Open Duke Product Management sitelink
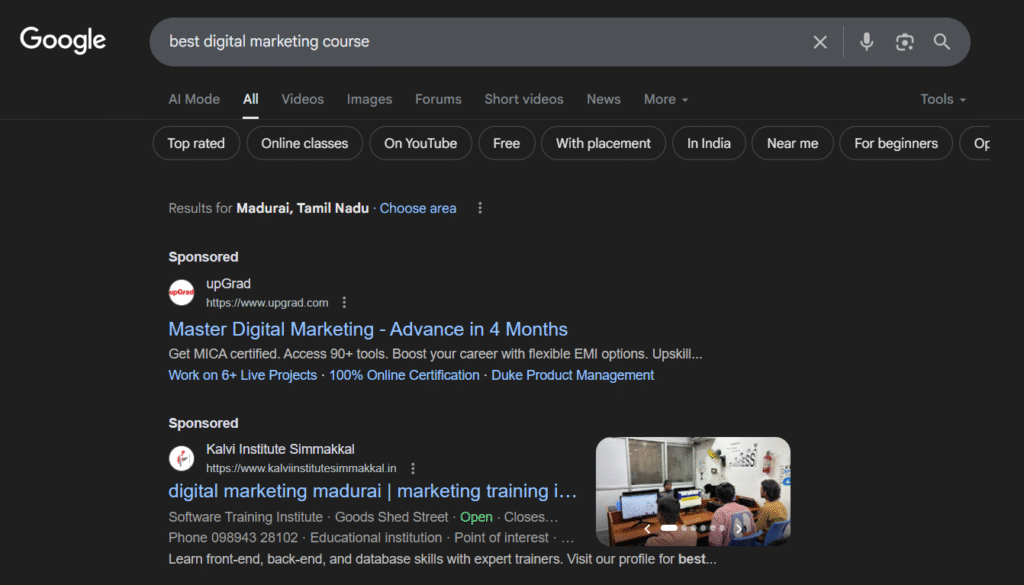This screenshot has width=1024, height=585. click(572, 375)
